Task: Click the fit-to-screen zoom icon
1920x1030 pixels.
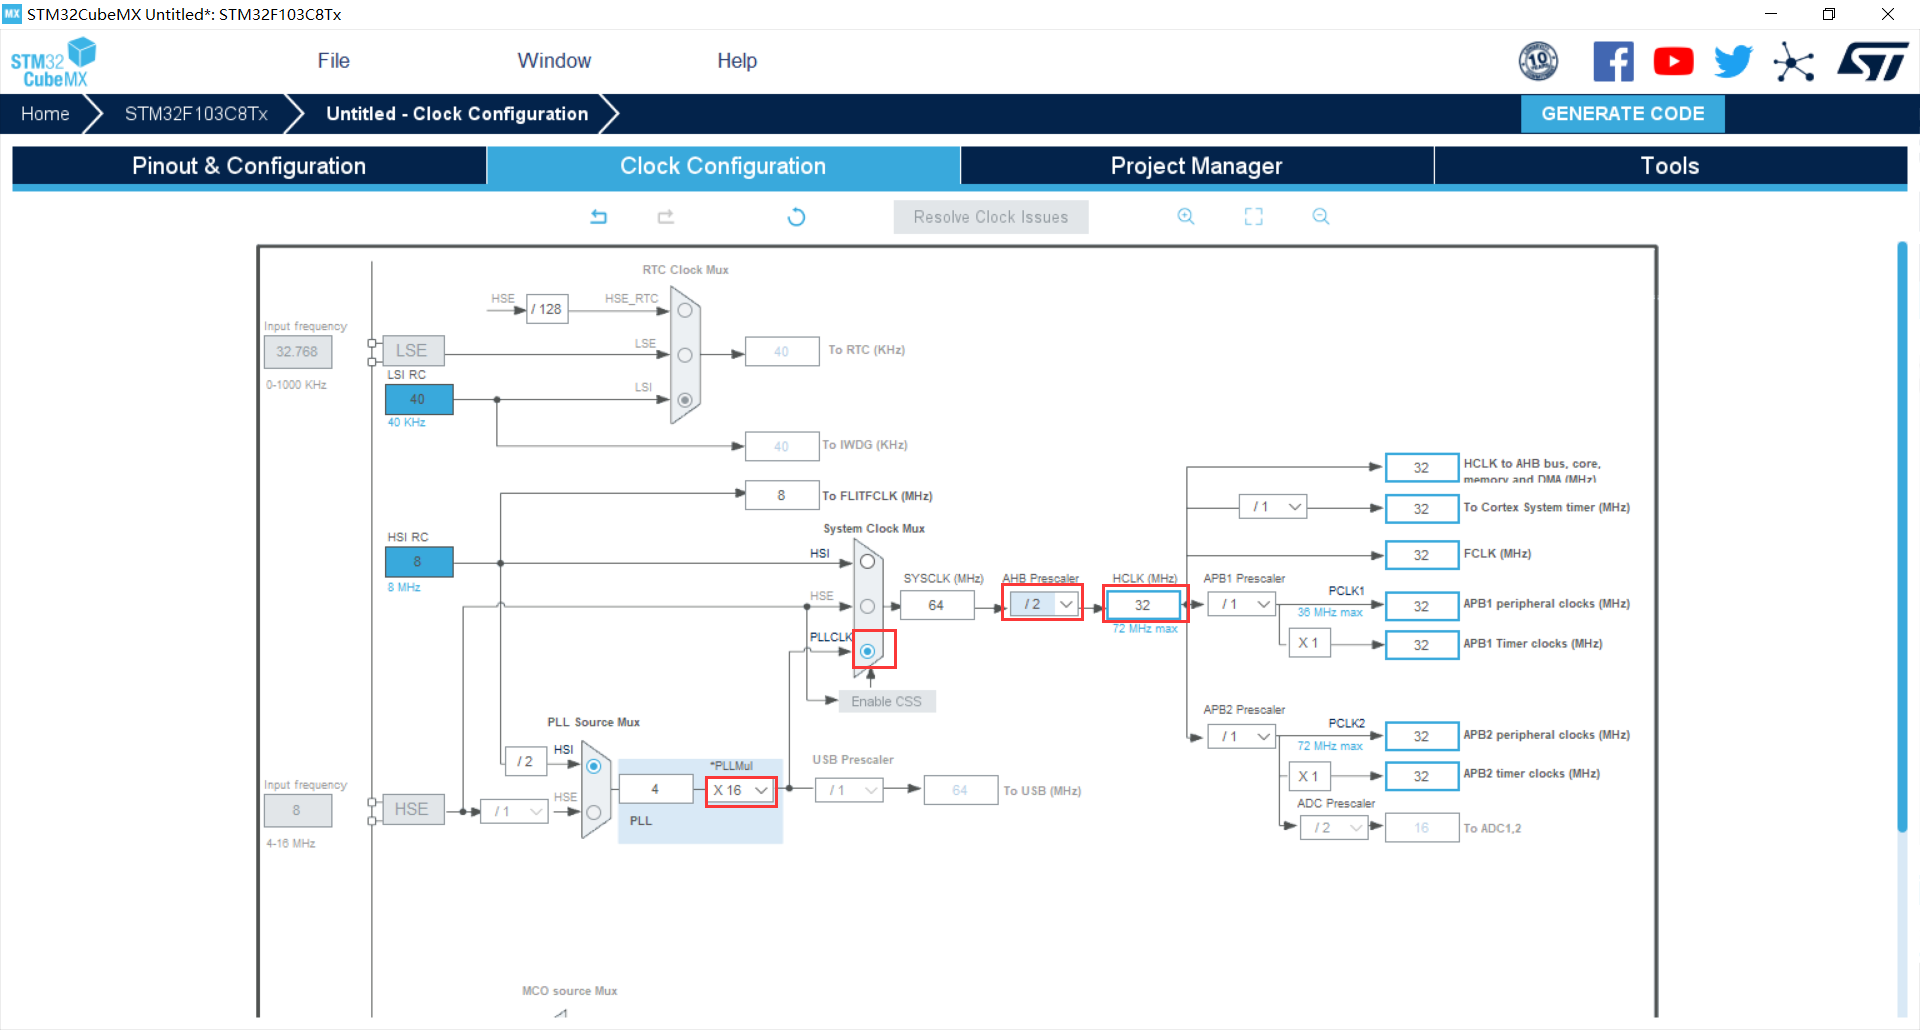Action: pyautogui.click(x=1253, y=216)
